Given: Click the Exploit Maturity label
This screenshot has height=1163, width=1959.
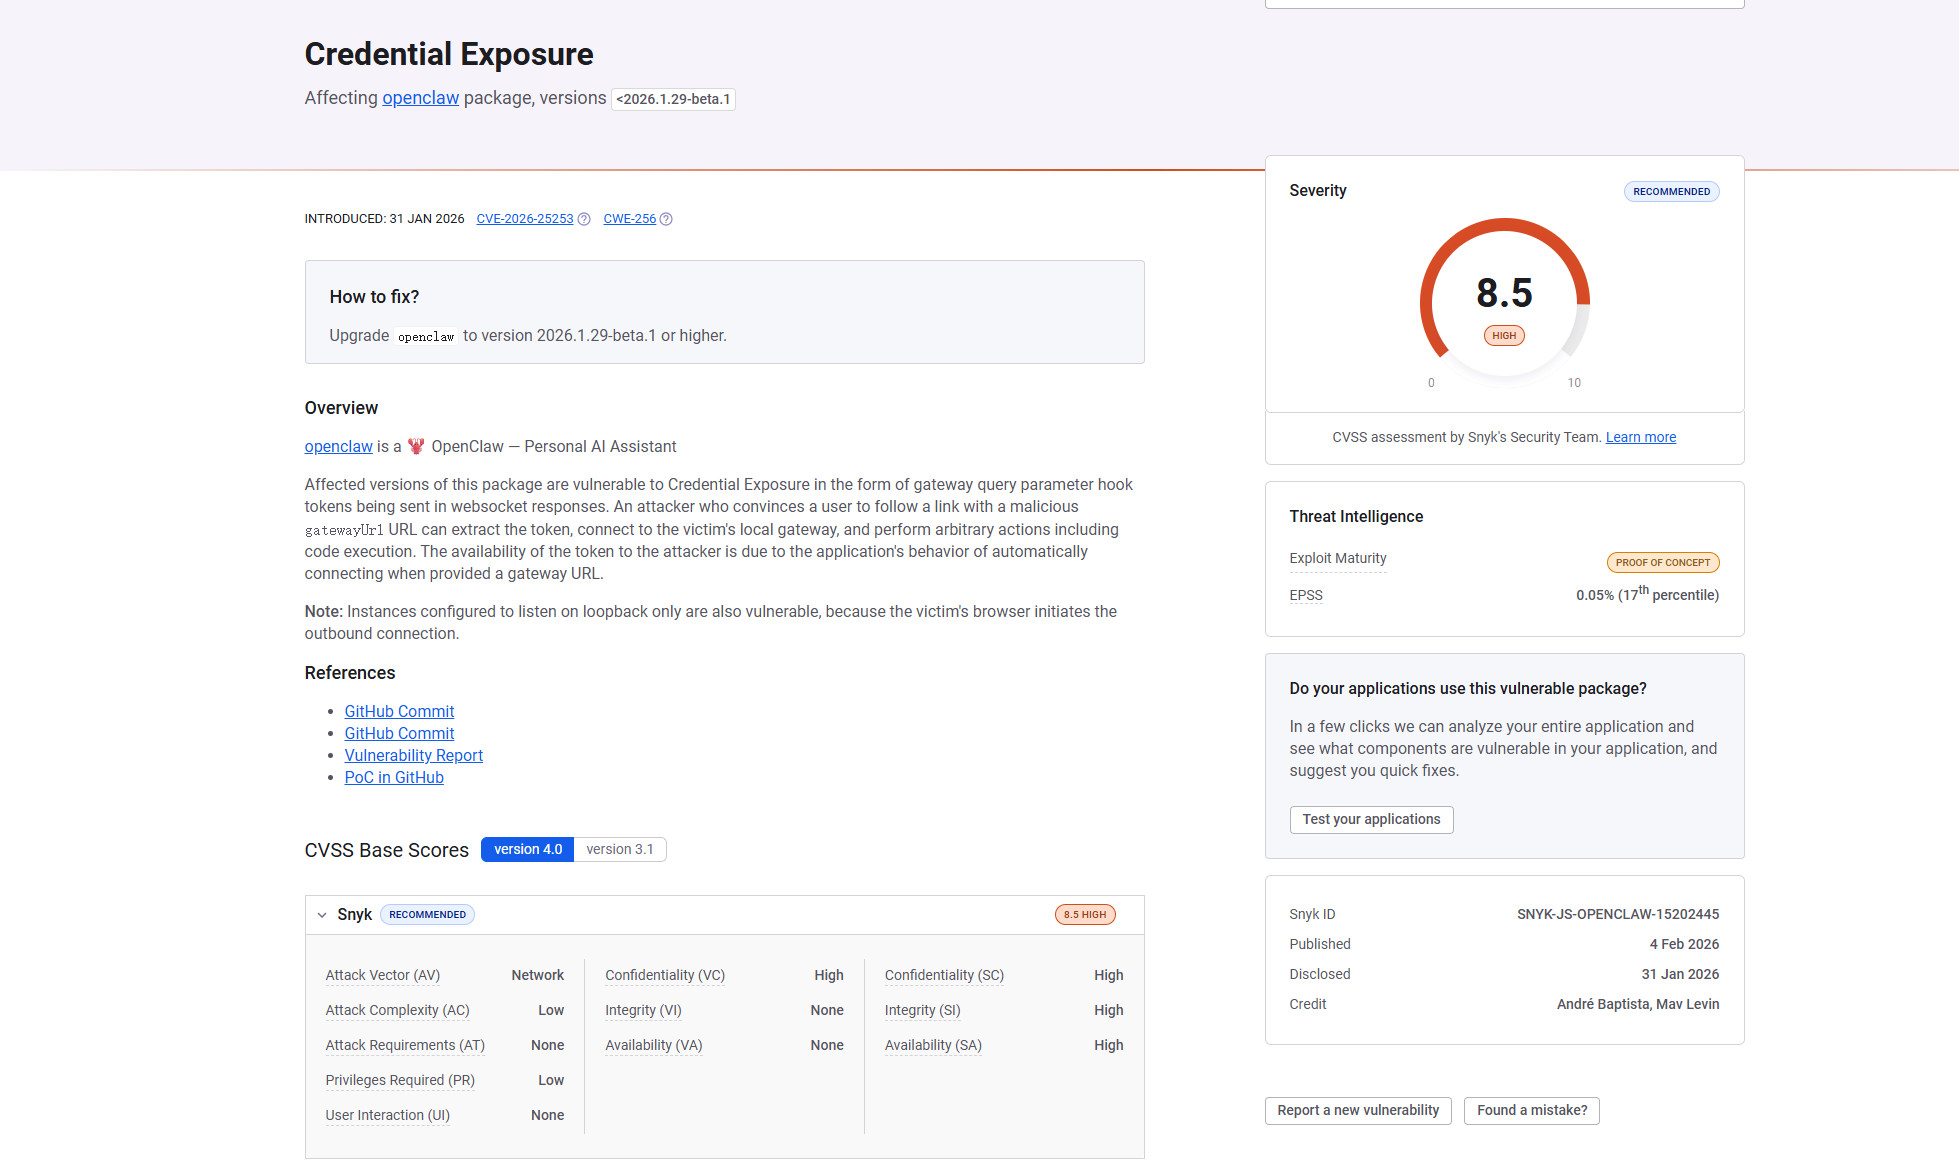Looking at the screenshot, I should [x=1337, y=558].
